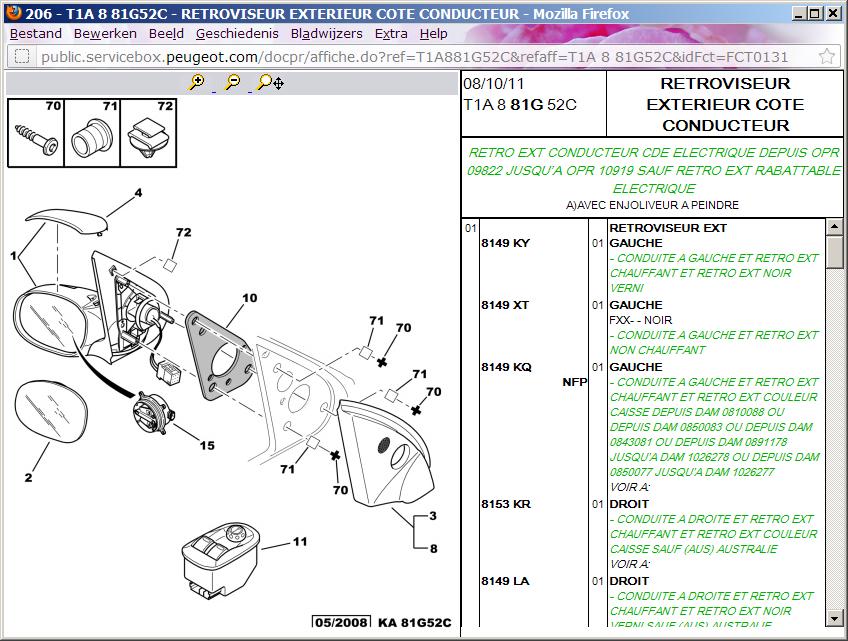The height and width of the screenshot is (641, 848).
Task: Click callout number 10 for the gasket
Action: pyautogui.click(x=250, y=298)
